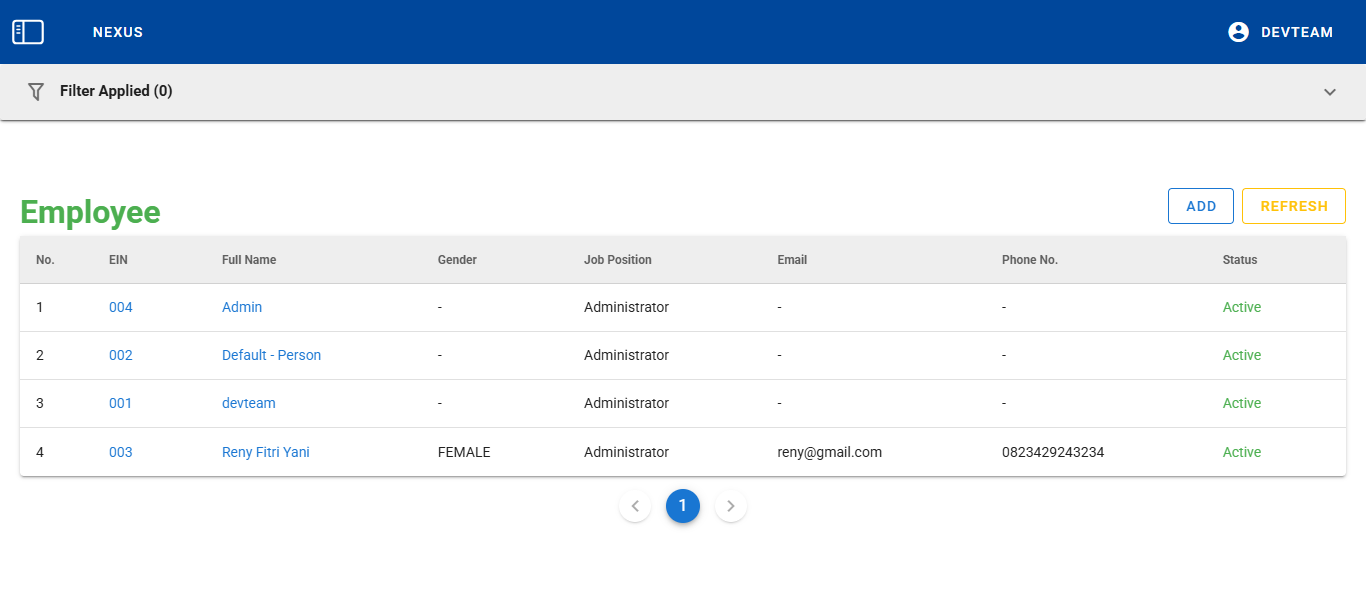Screen dimensions: 1366x599
Task: Select page 1 in pagination
Action: 683,506
